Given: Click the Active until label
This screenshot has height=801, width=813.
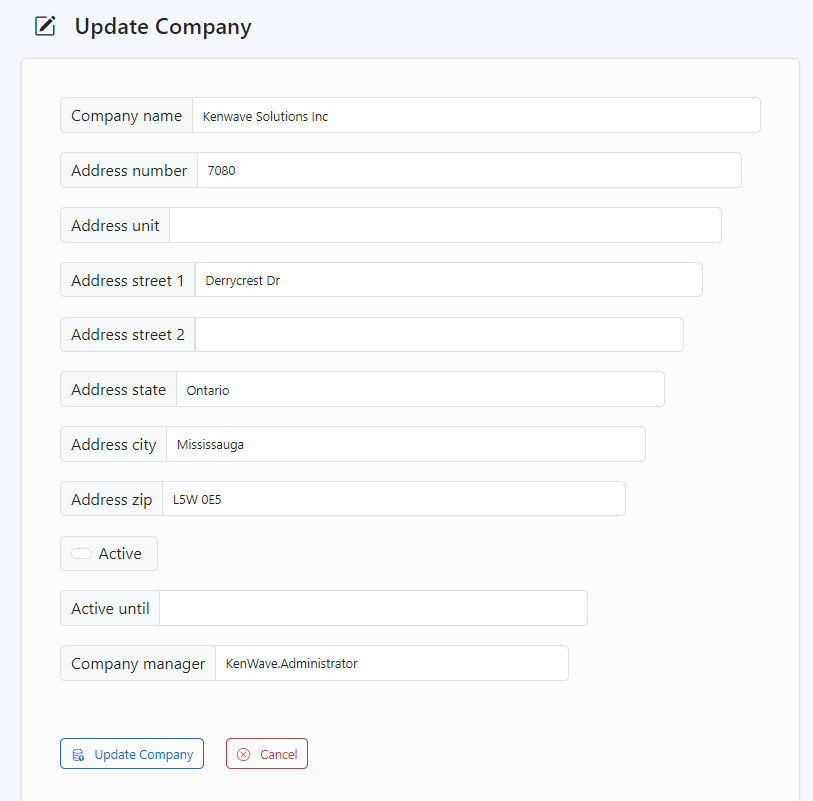Looking at the screenshot, I should [x=110, y=608].
